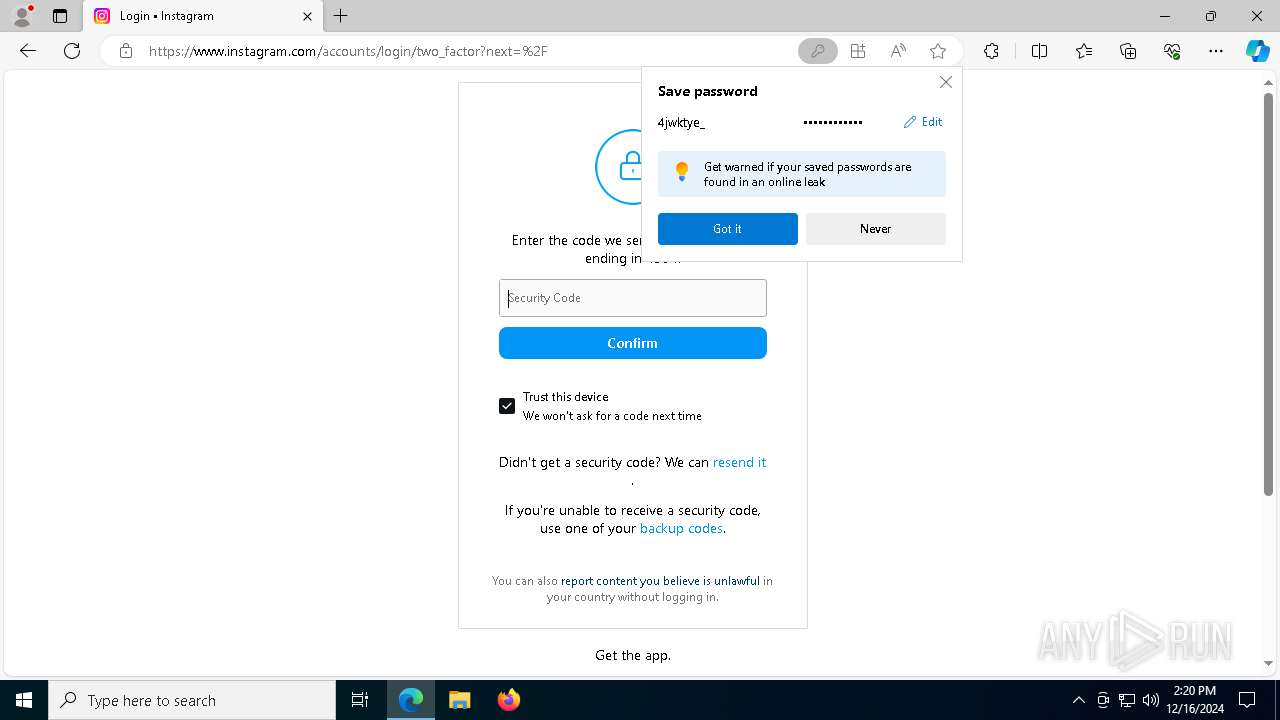The image size is (1280, 720).
Task: Open report content you believe is unlawful link
Action: pyautogui.click(x=660, y=581)
